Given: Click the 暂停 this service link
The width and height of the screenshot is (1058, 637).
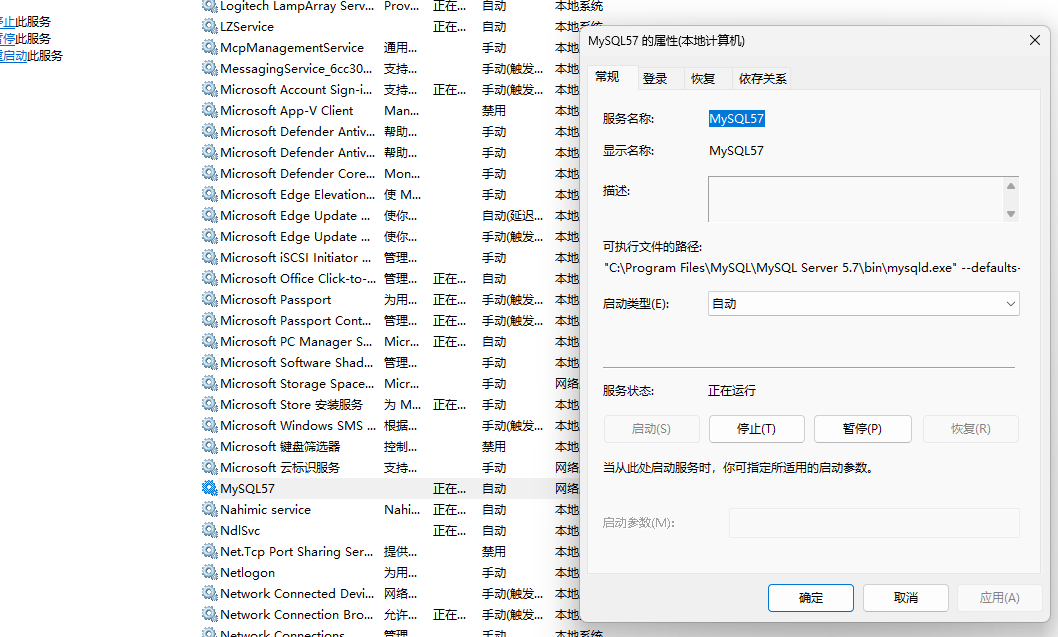Looking at the screenshot, I should pyautogui.click(x=7, y=38).
